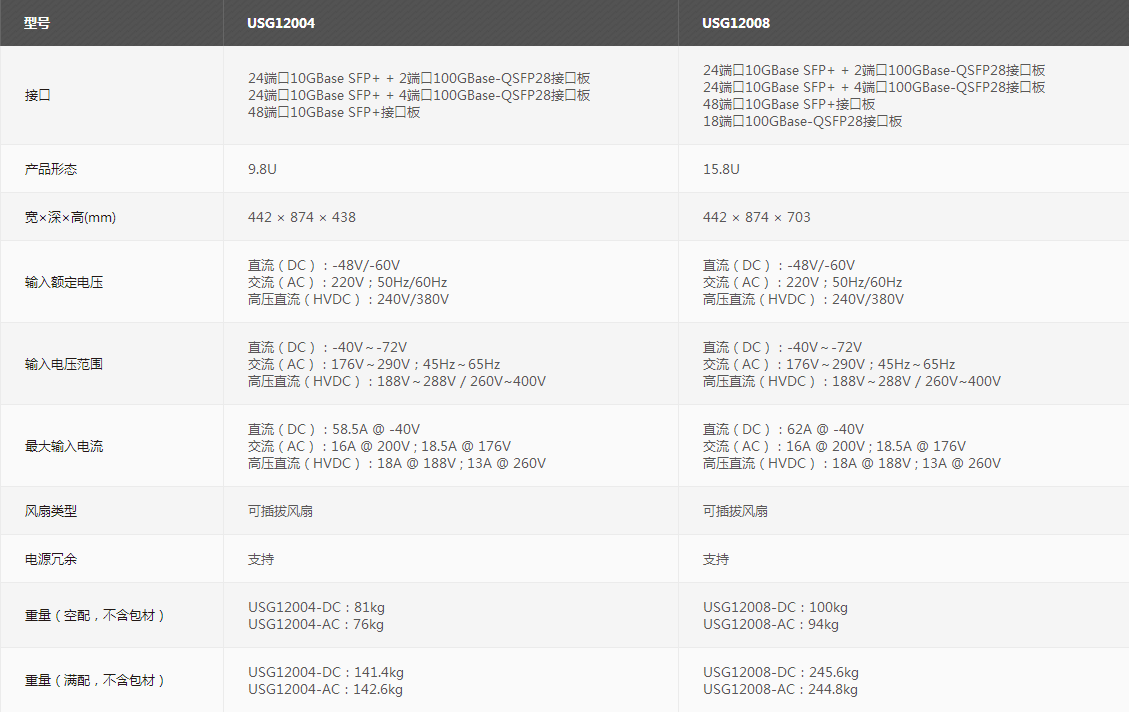
Task: Click the USG12008-AC：244.8kg value
Action: (781, 690)
